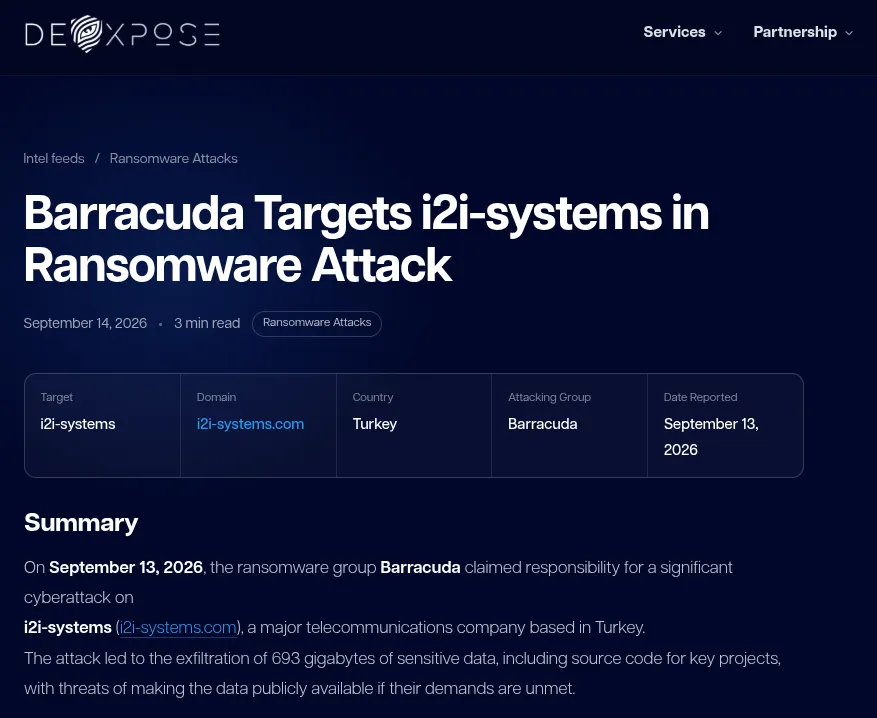Click the Target label in info card
Image resolution: width=877 pixels, height=718 pixels.
click(x=56, y=397)
